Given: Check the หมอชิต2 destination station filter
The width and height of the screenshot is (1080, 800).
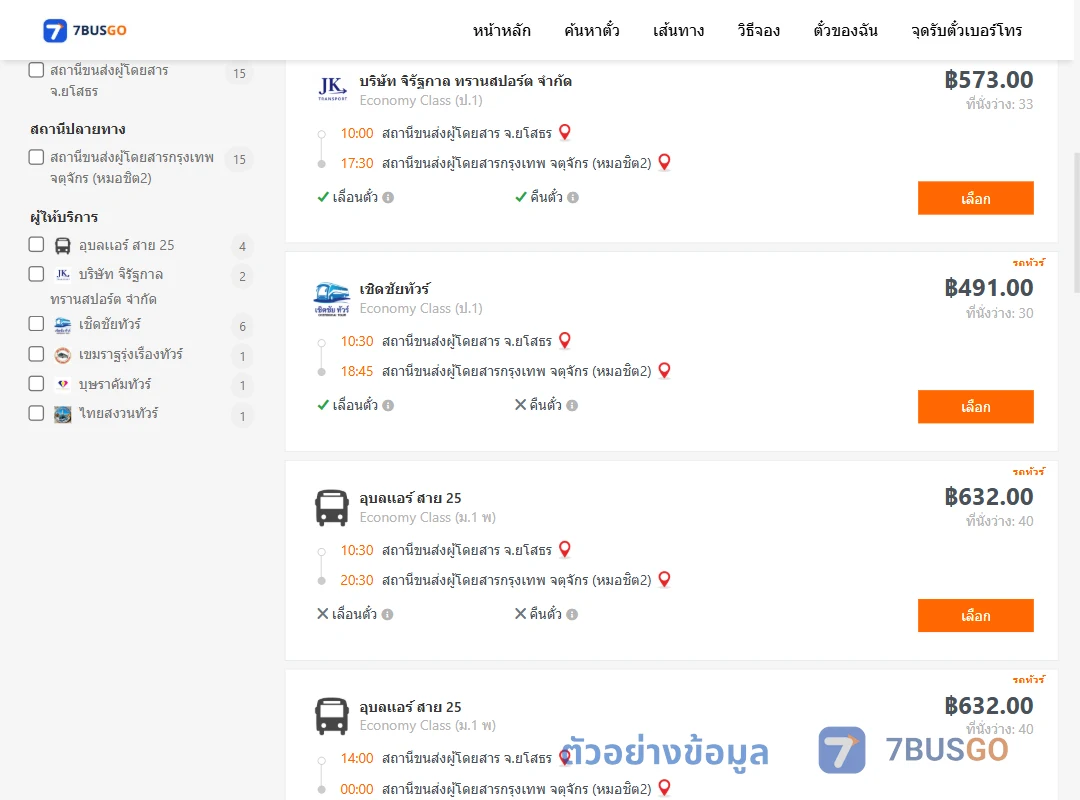Looking at the screenshot, I should (37, 157).
